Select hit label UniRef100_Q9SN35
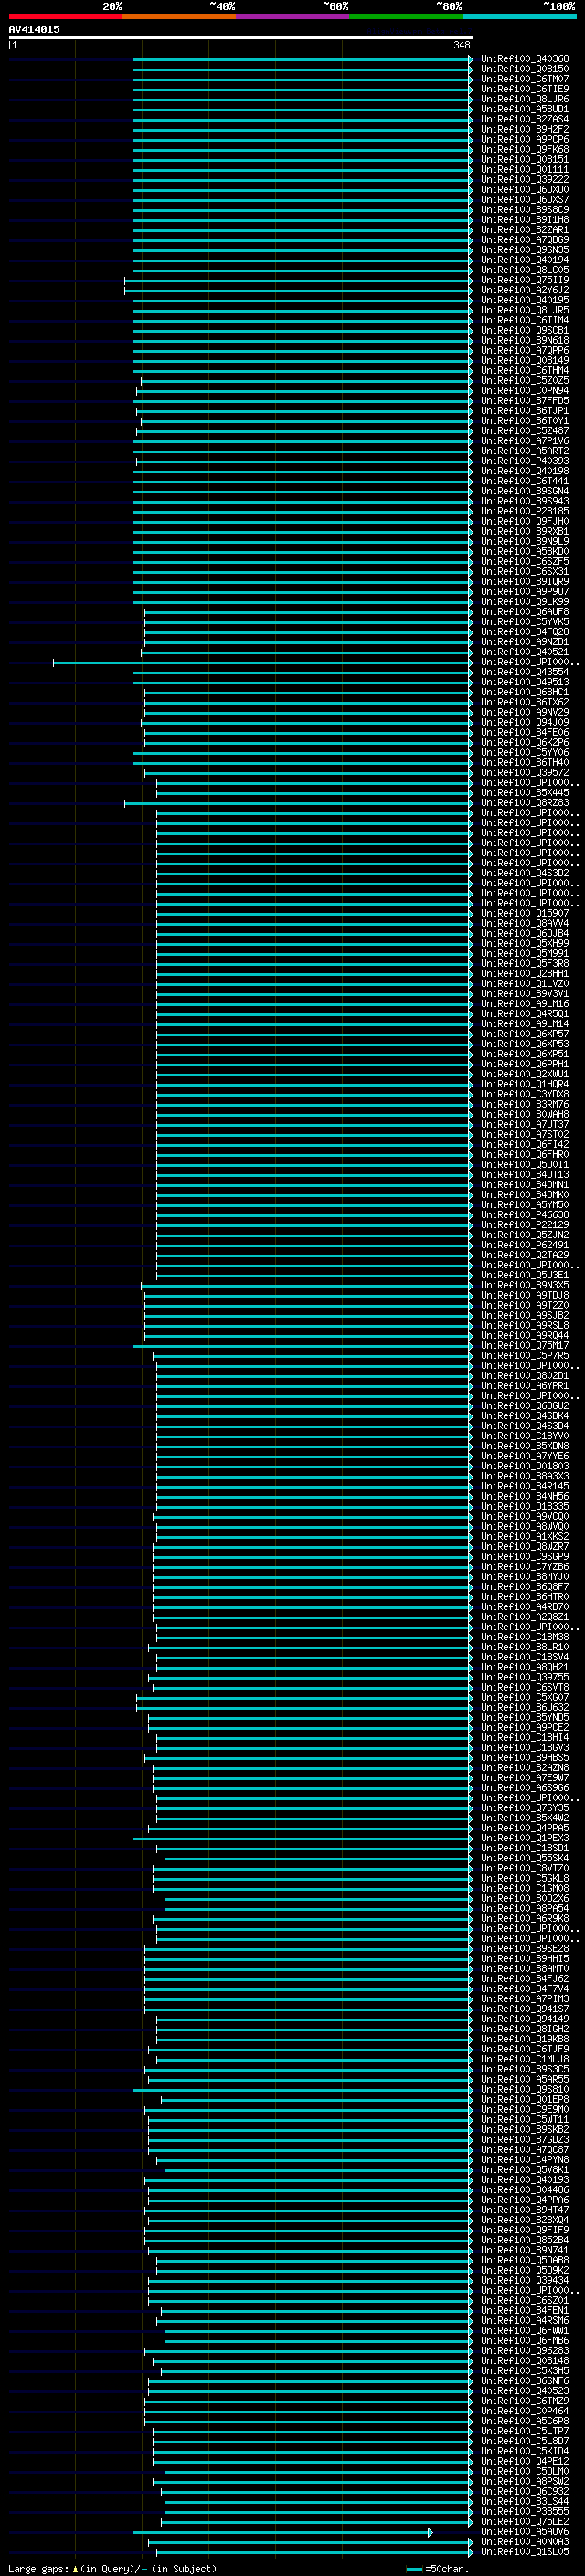Image resolution: width=585 pixels, height=2576 pixels. click(x=525, y=250)
